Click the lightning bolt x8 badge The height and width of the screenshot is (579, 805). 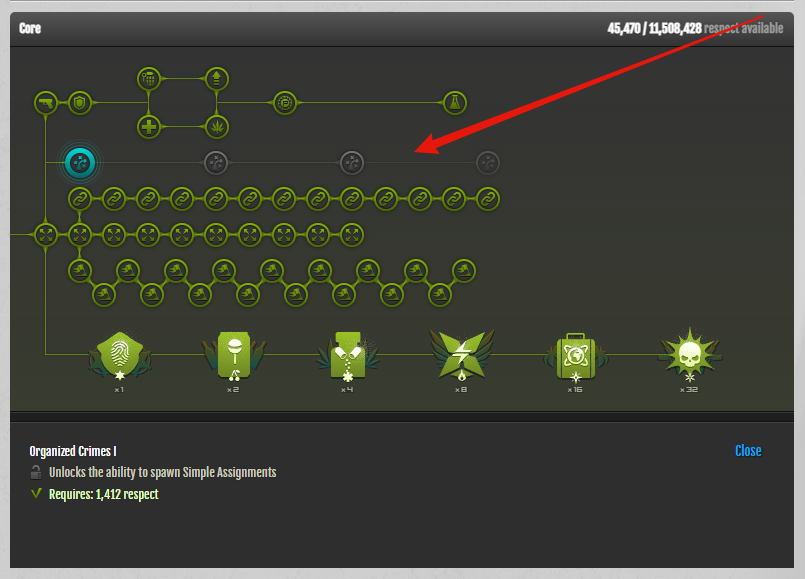click(x=462, y=358)
